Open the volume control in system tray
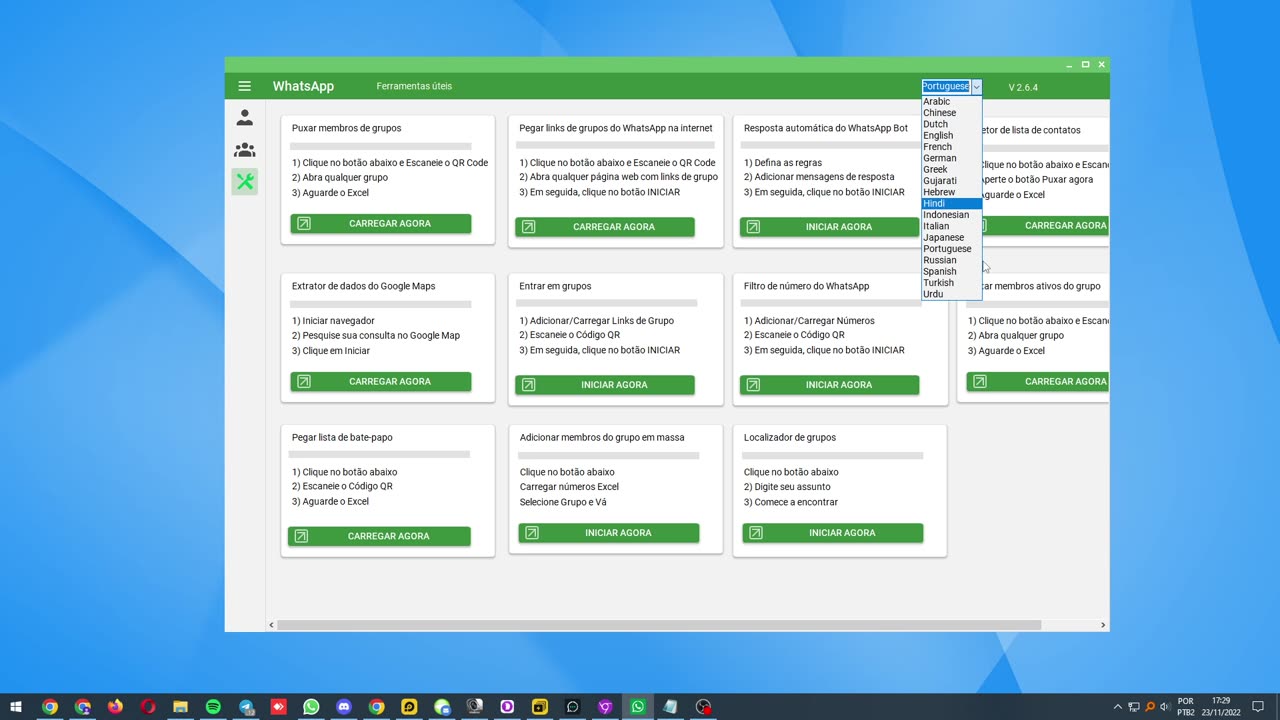The width and height of the screenshot is (1280, 720). [x=1165, y=707]
